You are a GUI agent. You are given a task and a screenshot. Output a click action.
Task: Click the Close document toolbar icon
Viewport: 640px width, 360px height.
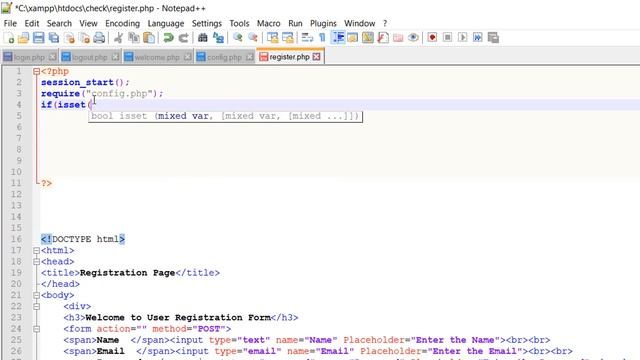[x=69, y=38]
